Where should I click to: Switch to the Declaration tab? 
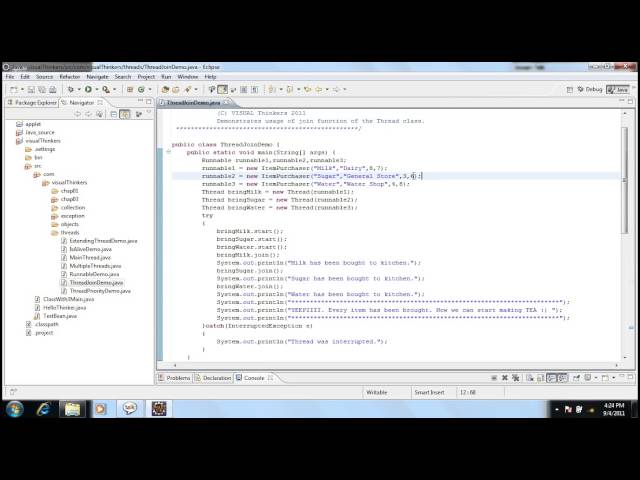coord(213,378)
